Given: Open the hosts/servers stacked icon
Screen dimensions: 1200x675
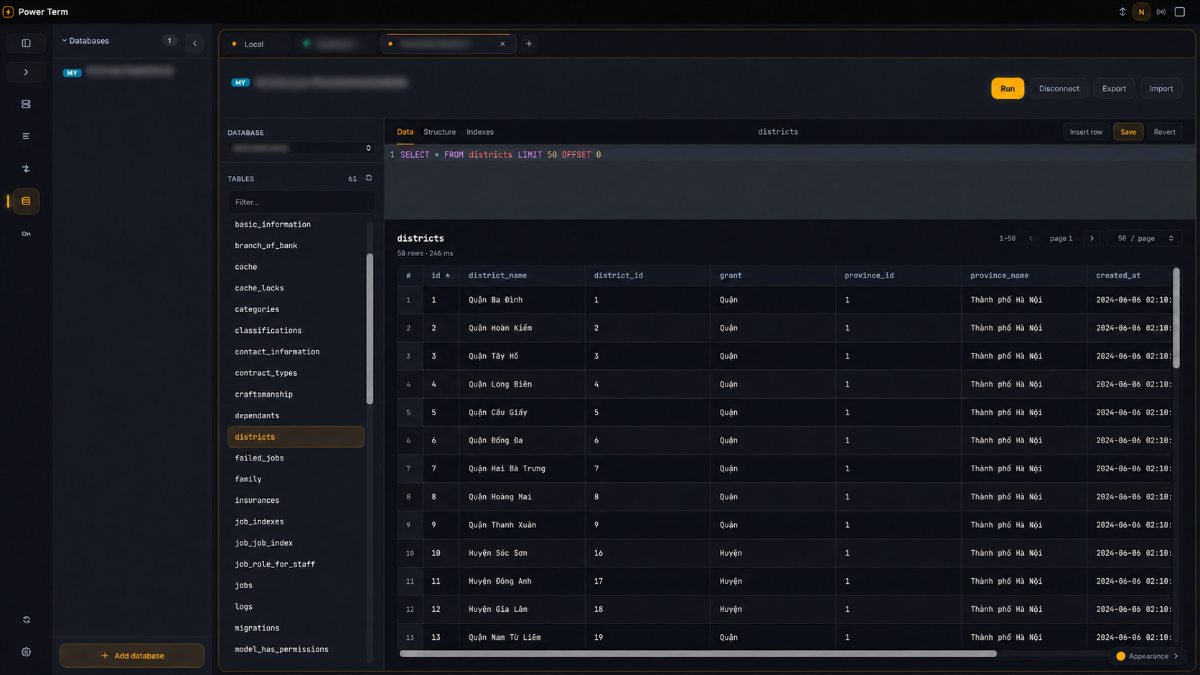Looking at the screenshot, I should (x=26, y=104).
